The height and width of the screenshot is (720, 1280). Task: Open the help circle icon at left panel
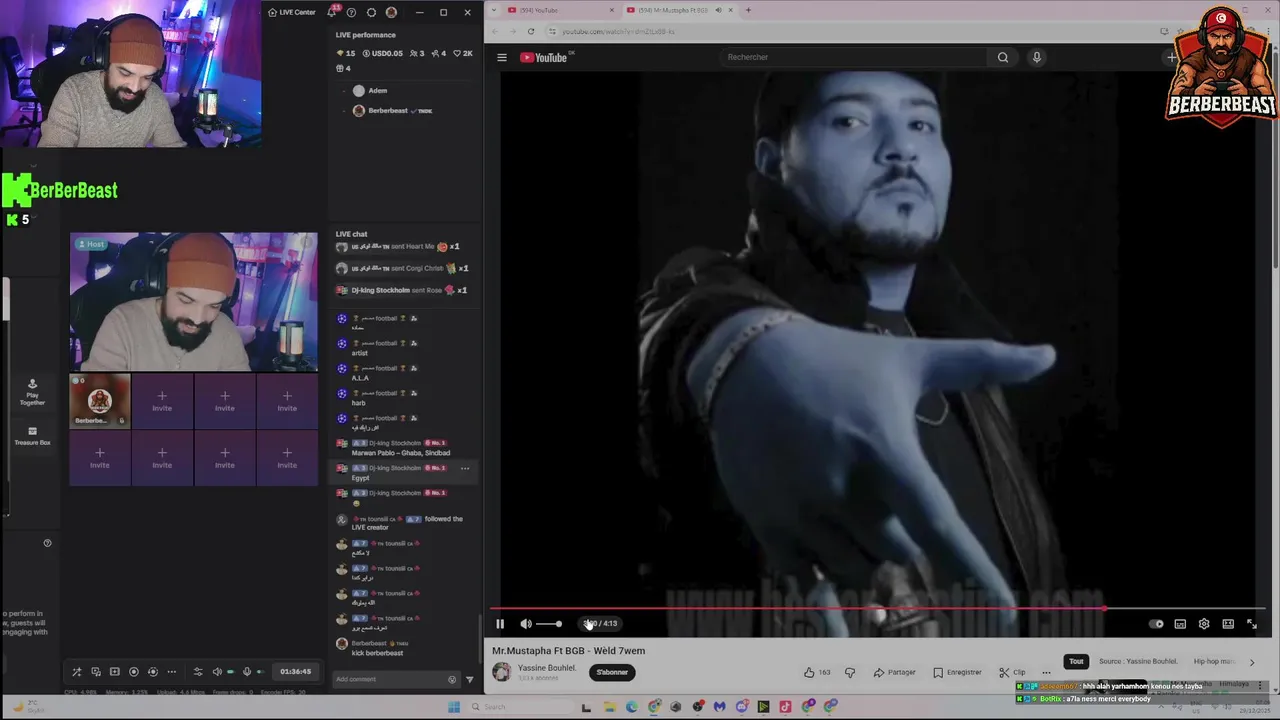pyautogui.click(x=47, y=543)
